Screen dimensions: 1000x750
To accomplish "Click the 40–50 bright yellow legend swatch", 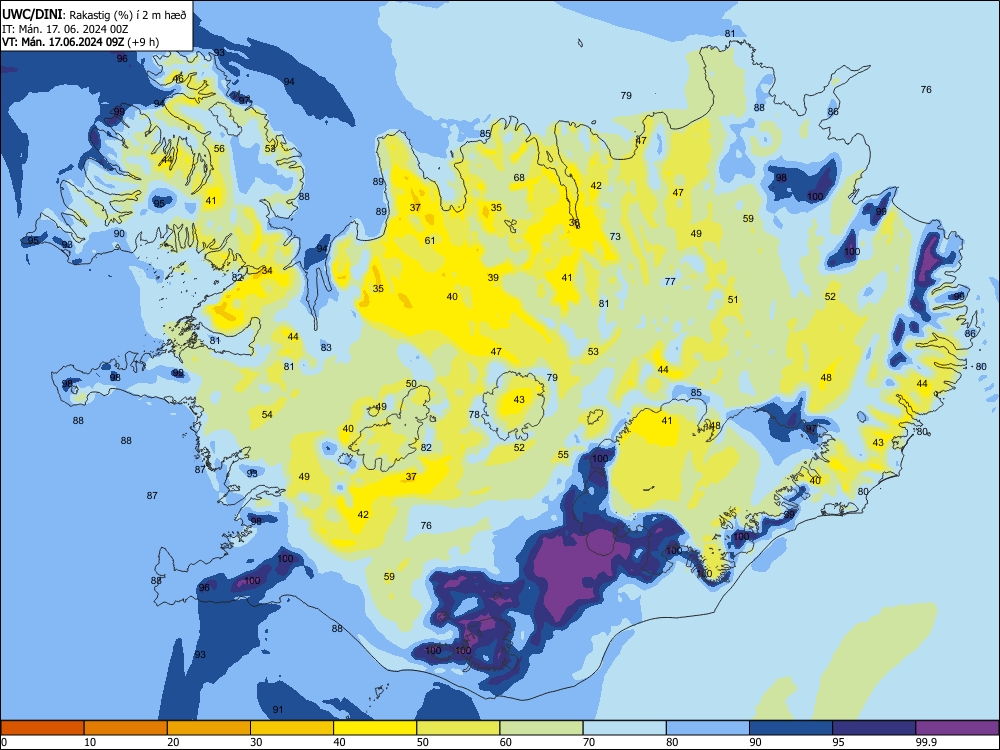I will (375, 728).
